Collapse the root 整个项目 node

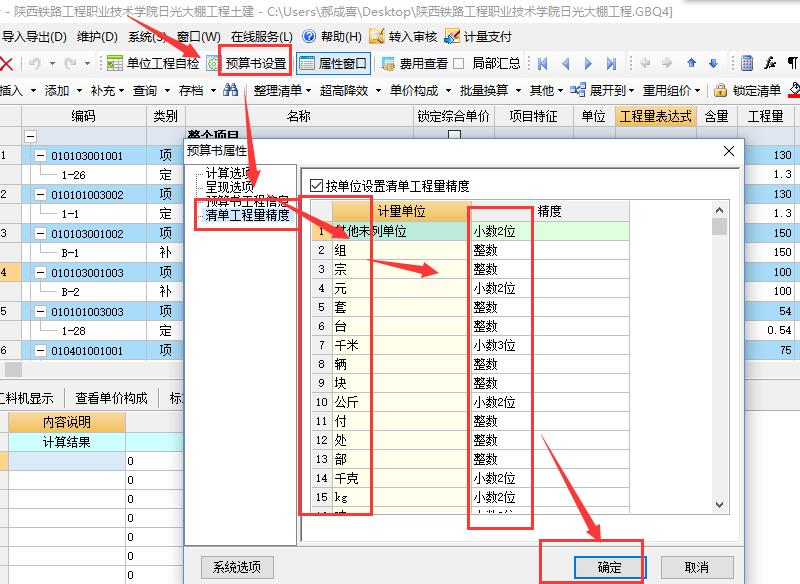tap(30, 136)
